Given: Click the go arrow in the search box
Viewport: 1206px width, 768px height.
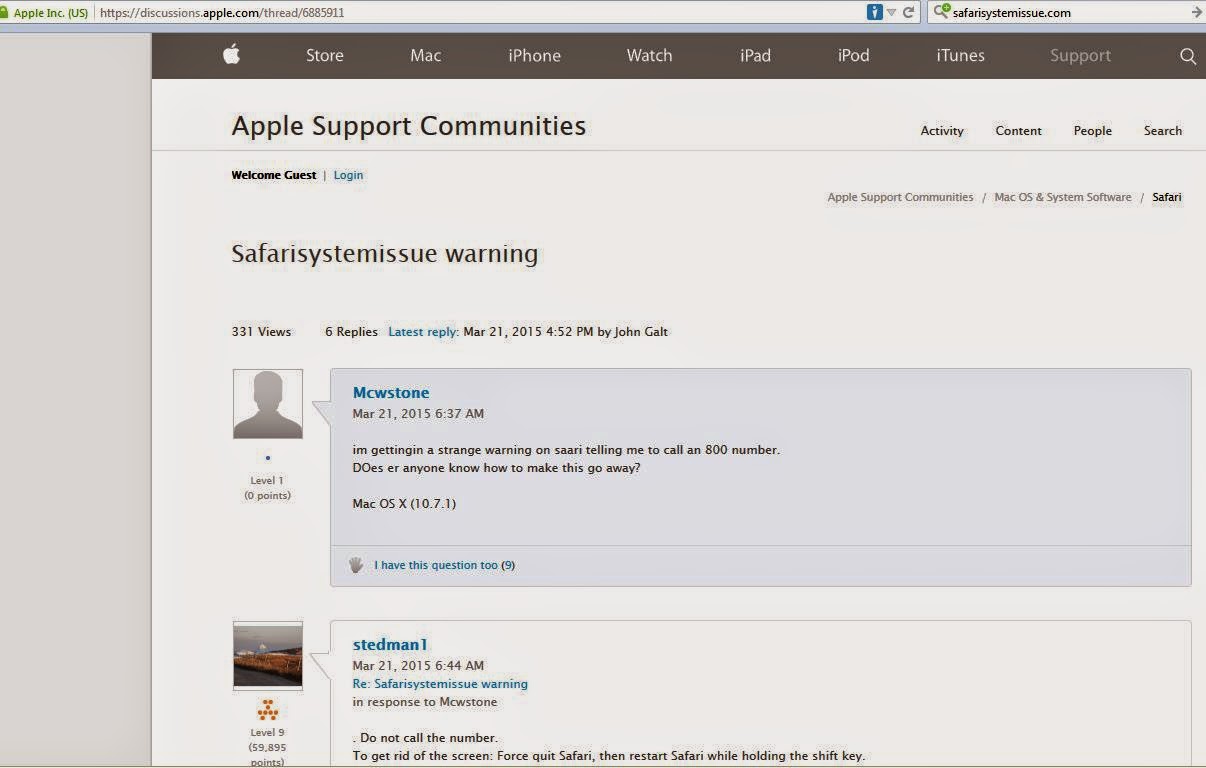Looking at the screenshot, I should click(x=1196, y=13).
